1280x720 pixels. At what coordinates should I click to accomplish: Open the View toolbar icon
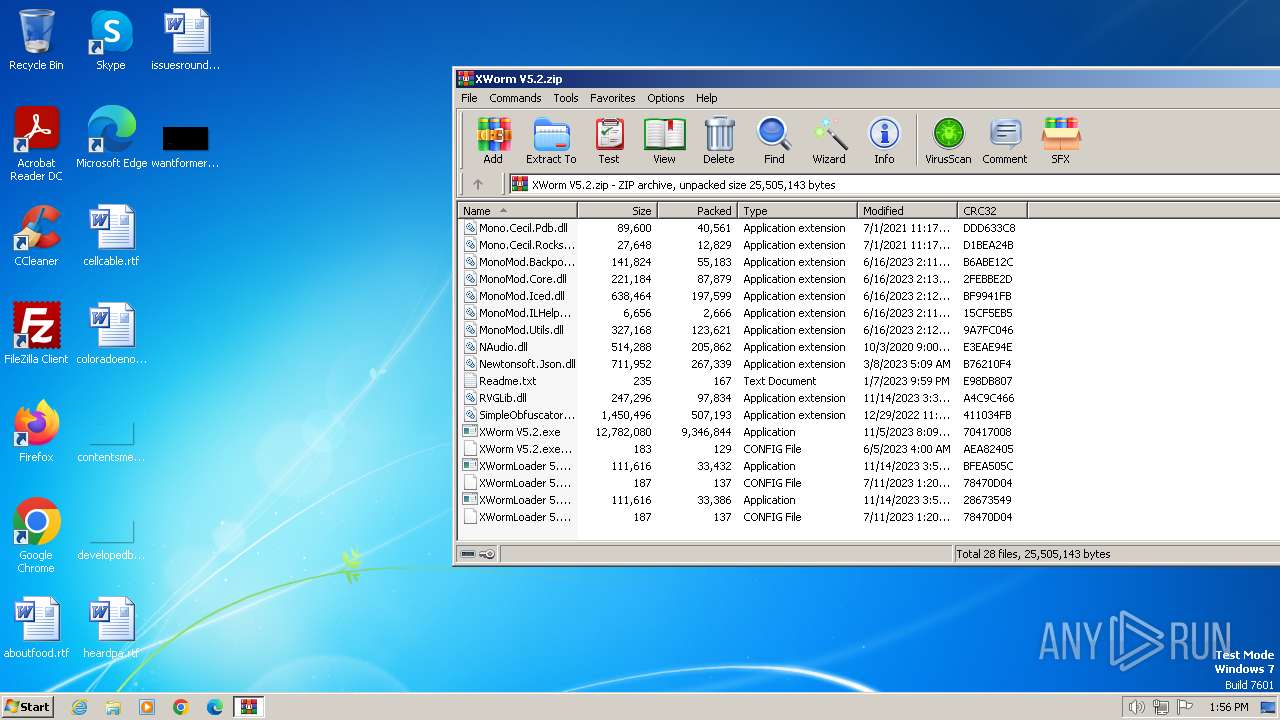[x=664, y=140]
